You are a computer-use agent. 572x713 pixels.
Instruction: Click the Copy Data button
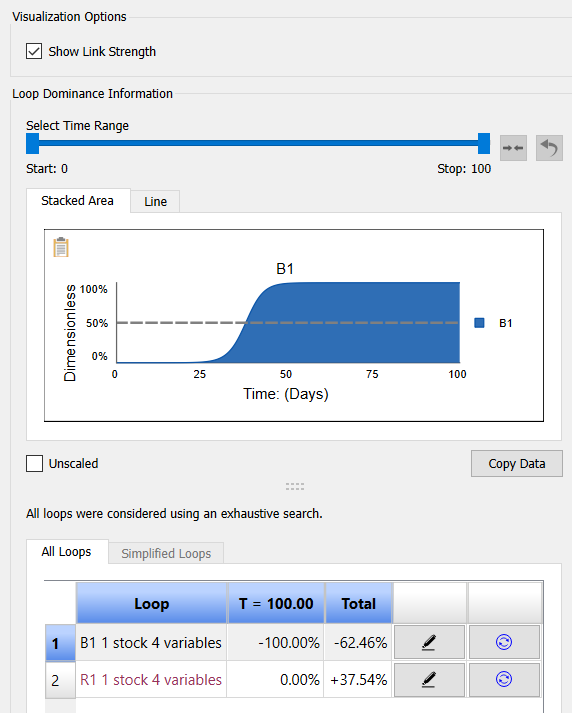(517, 463)
